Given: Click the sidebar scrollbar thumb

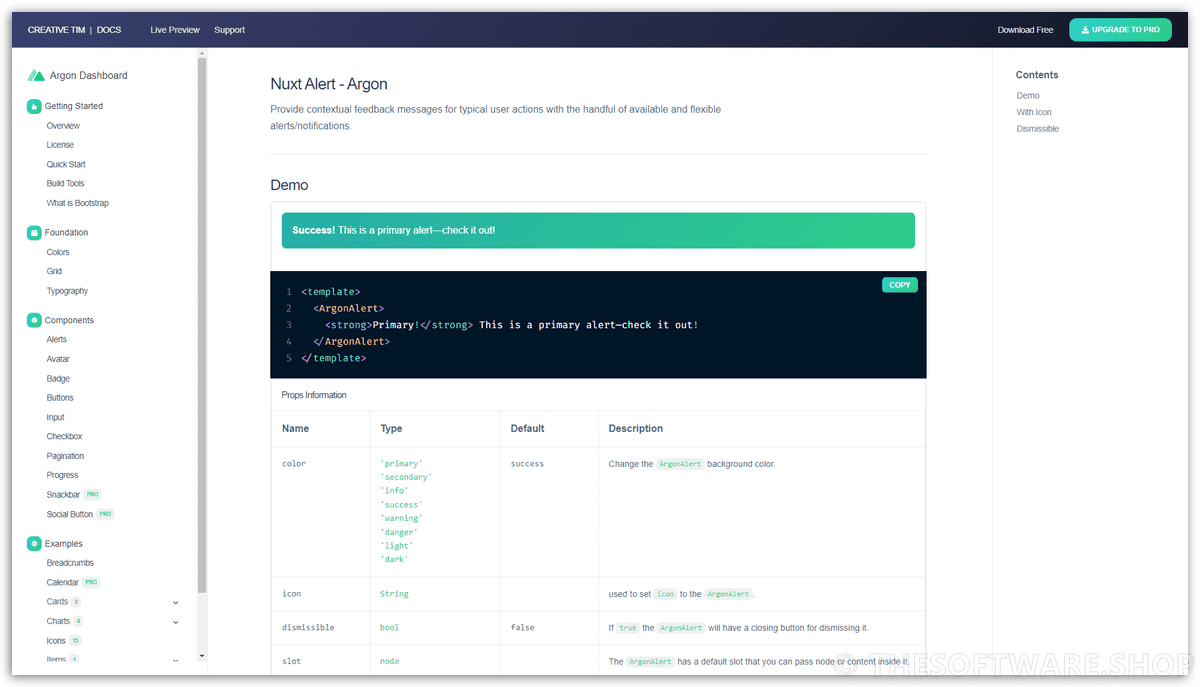Looking at the screenshot, I should [202, 325].
